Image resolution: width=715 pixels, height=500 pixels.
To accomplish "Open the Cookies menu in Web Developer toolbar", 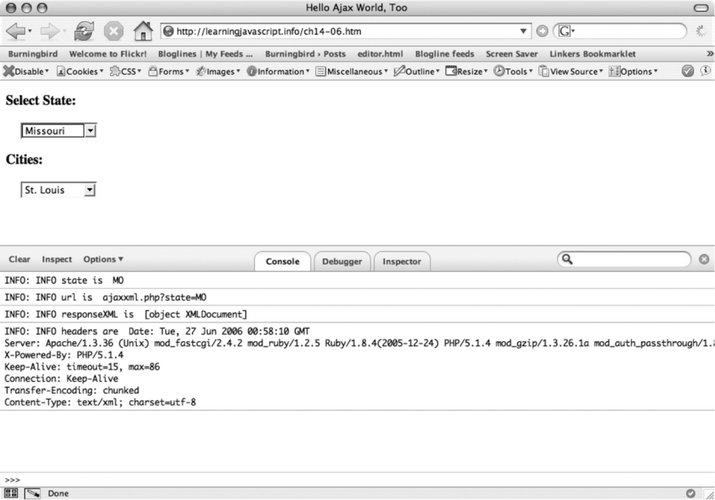I will coord(80,71).
